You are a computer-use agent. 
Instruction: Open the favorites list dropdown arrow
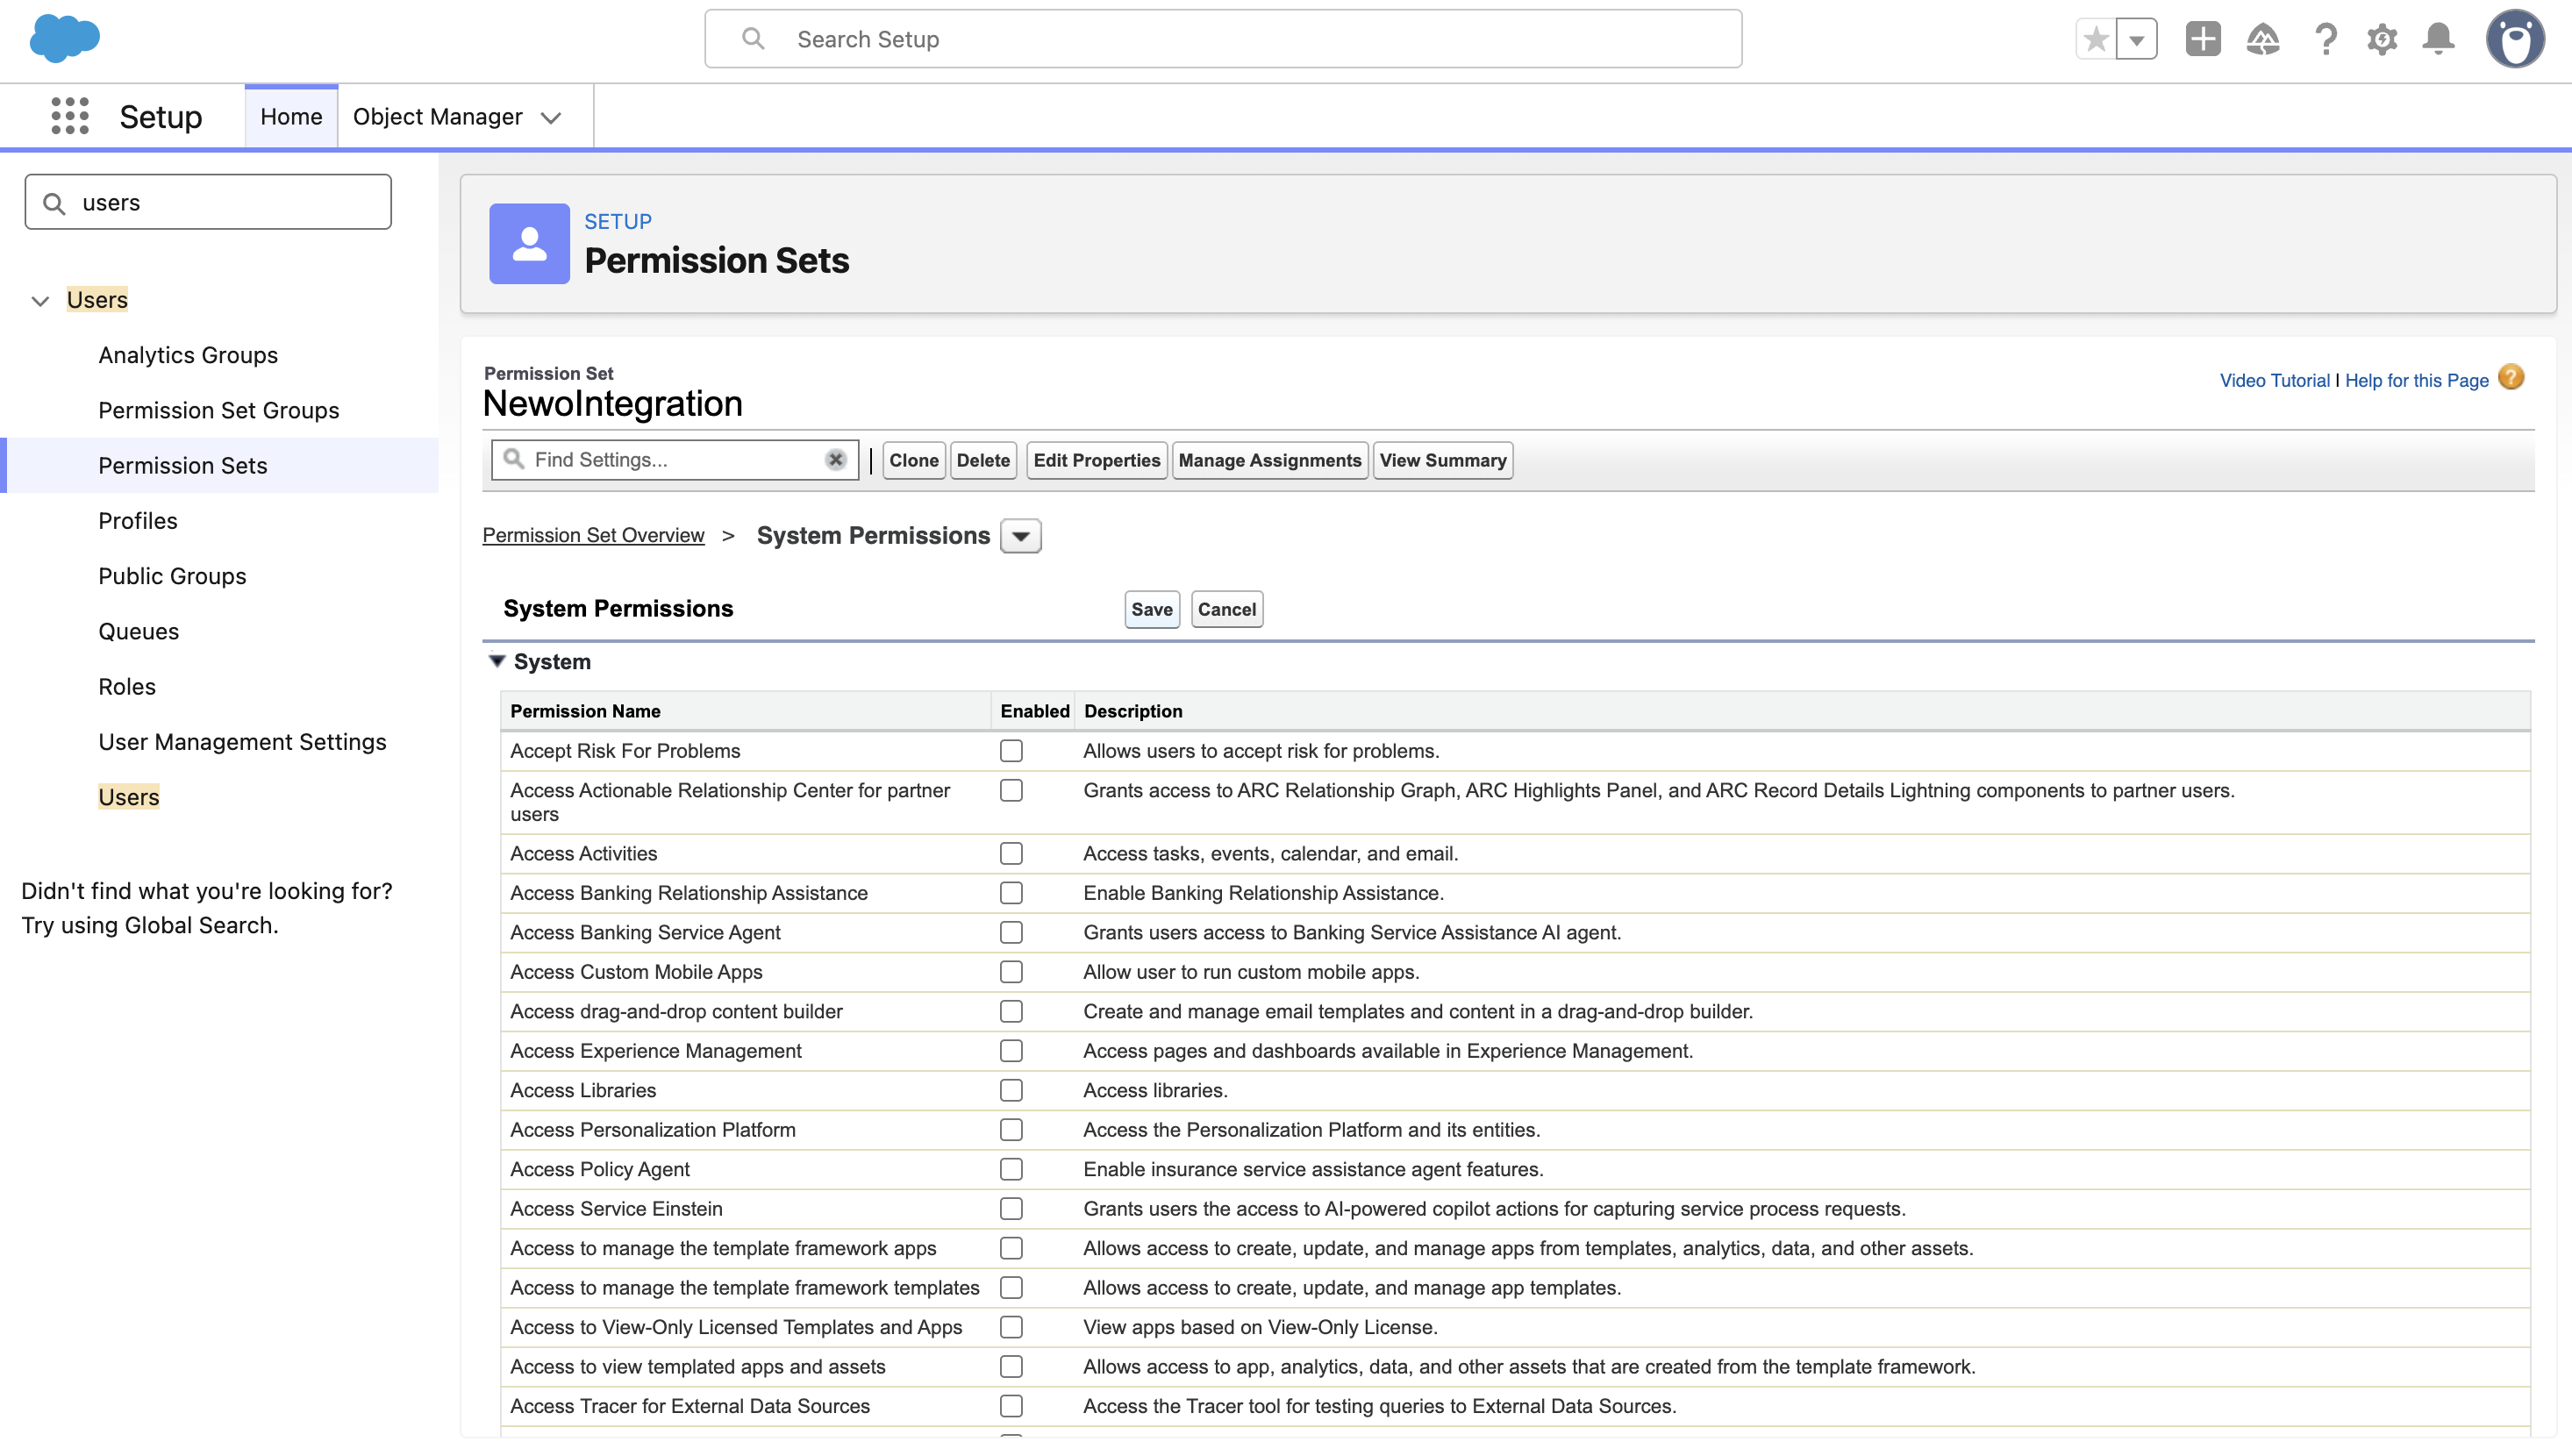[2137, 39]
